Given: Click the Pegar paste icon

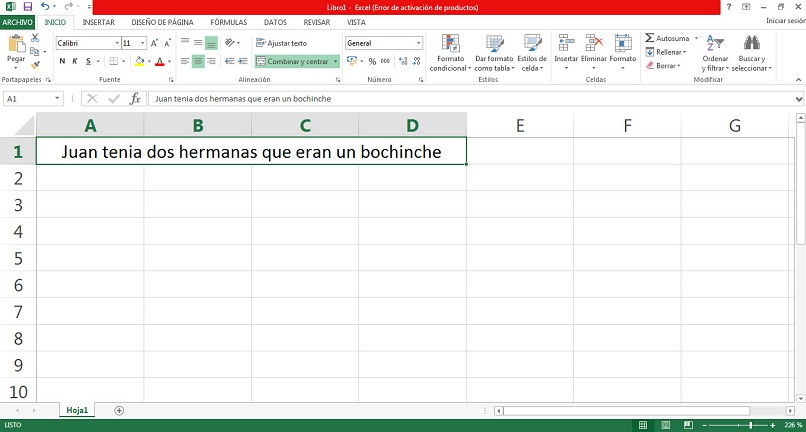Looking at the screenshot, I should click(16, 44).
